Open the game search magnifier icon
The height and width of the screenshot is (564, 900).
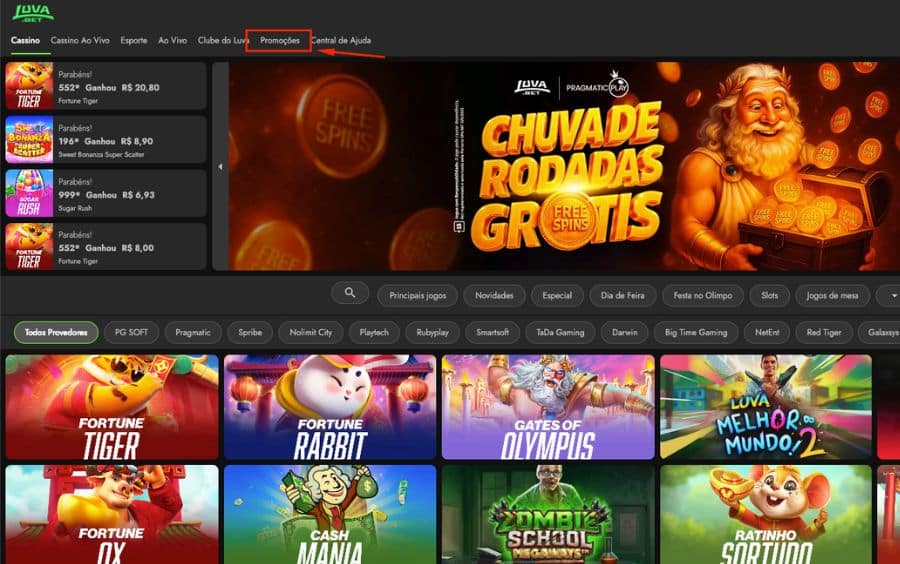tap(350, 293)
